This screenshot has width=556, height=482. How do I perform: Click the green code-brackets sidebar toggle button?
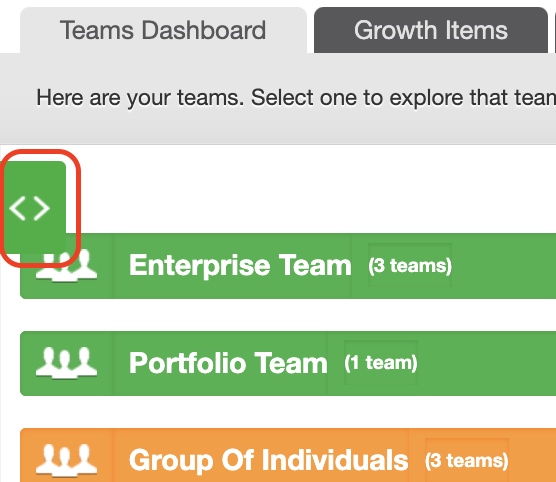pyautogui.click(x=35, y=208)
